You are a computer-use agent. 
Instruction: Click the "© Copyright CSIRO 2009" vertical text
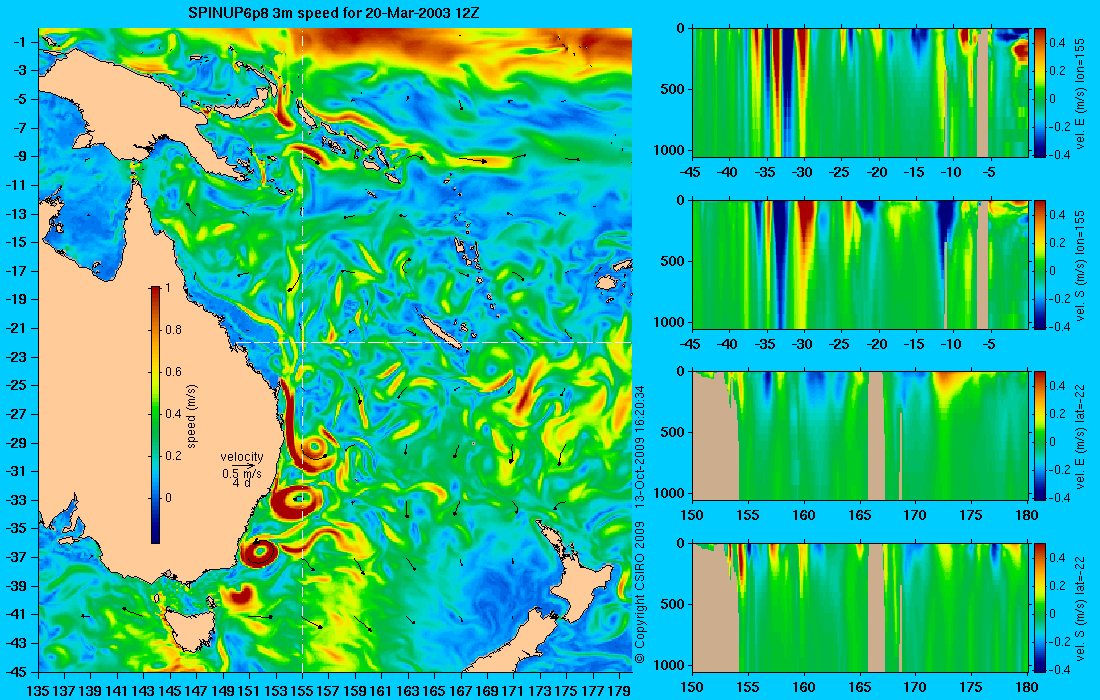[639, 593]
